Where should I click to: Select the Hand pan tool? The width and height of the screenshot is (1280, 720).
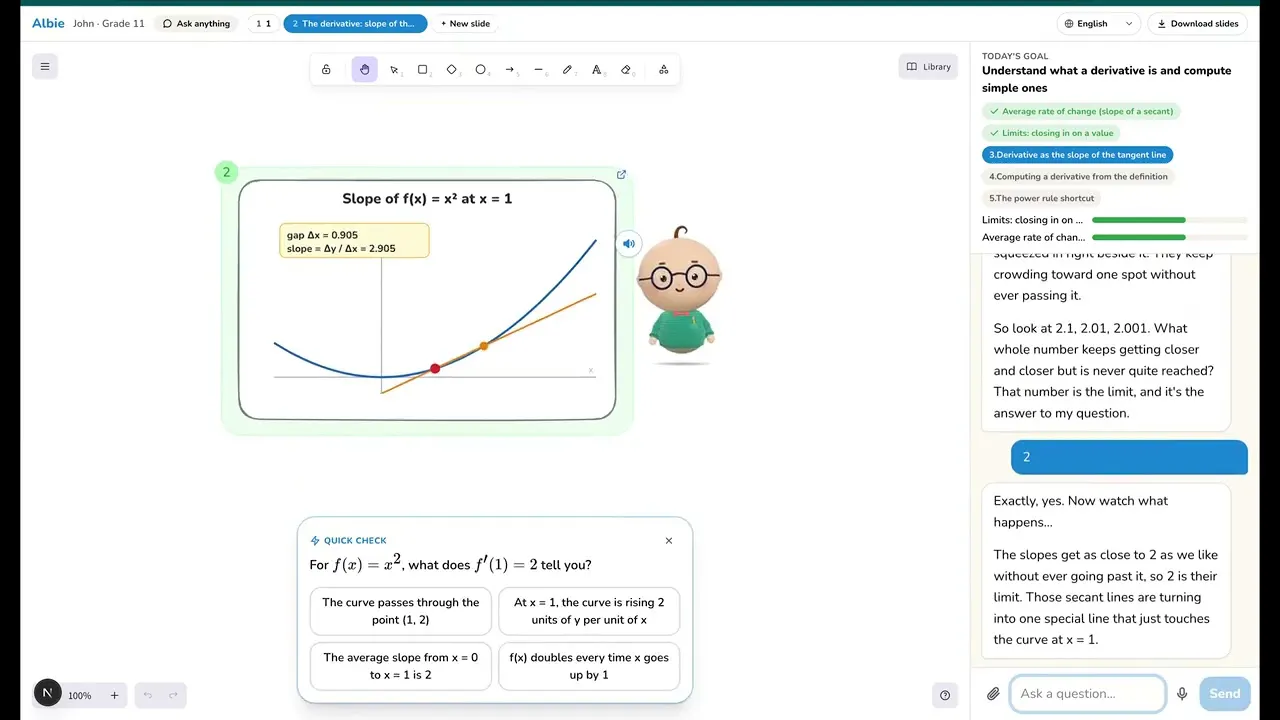point(365,70)
